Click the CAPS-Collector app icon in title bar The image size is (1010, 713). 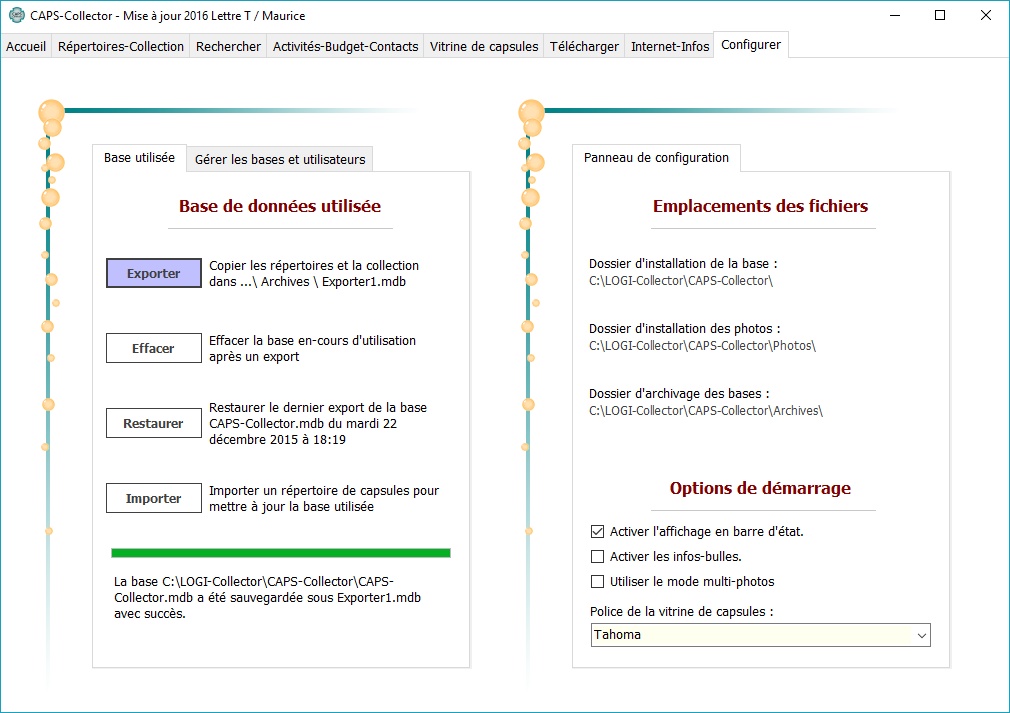coord(17,15)
